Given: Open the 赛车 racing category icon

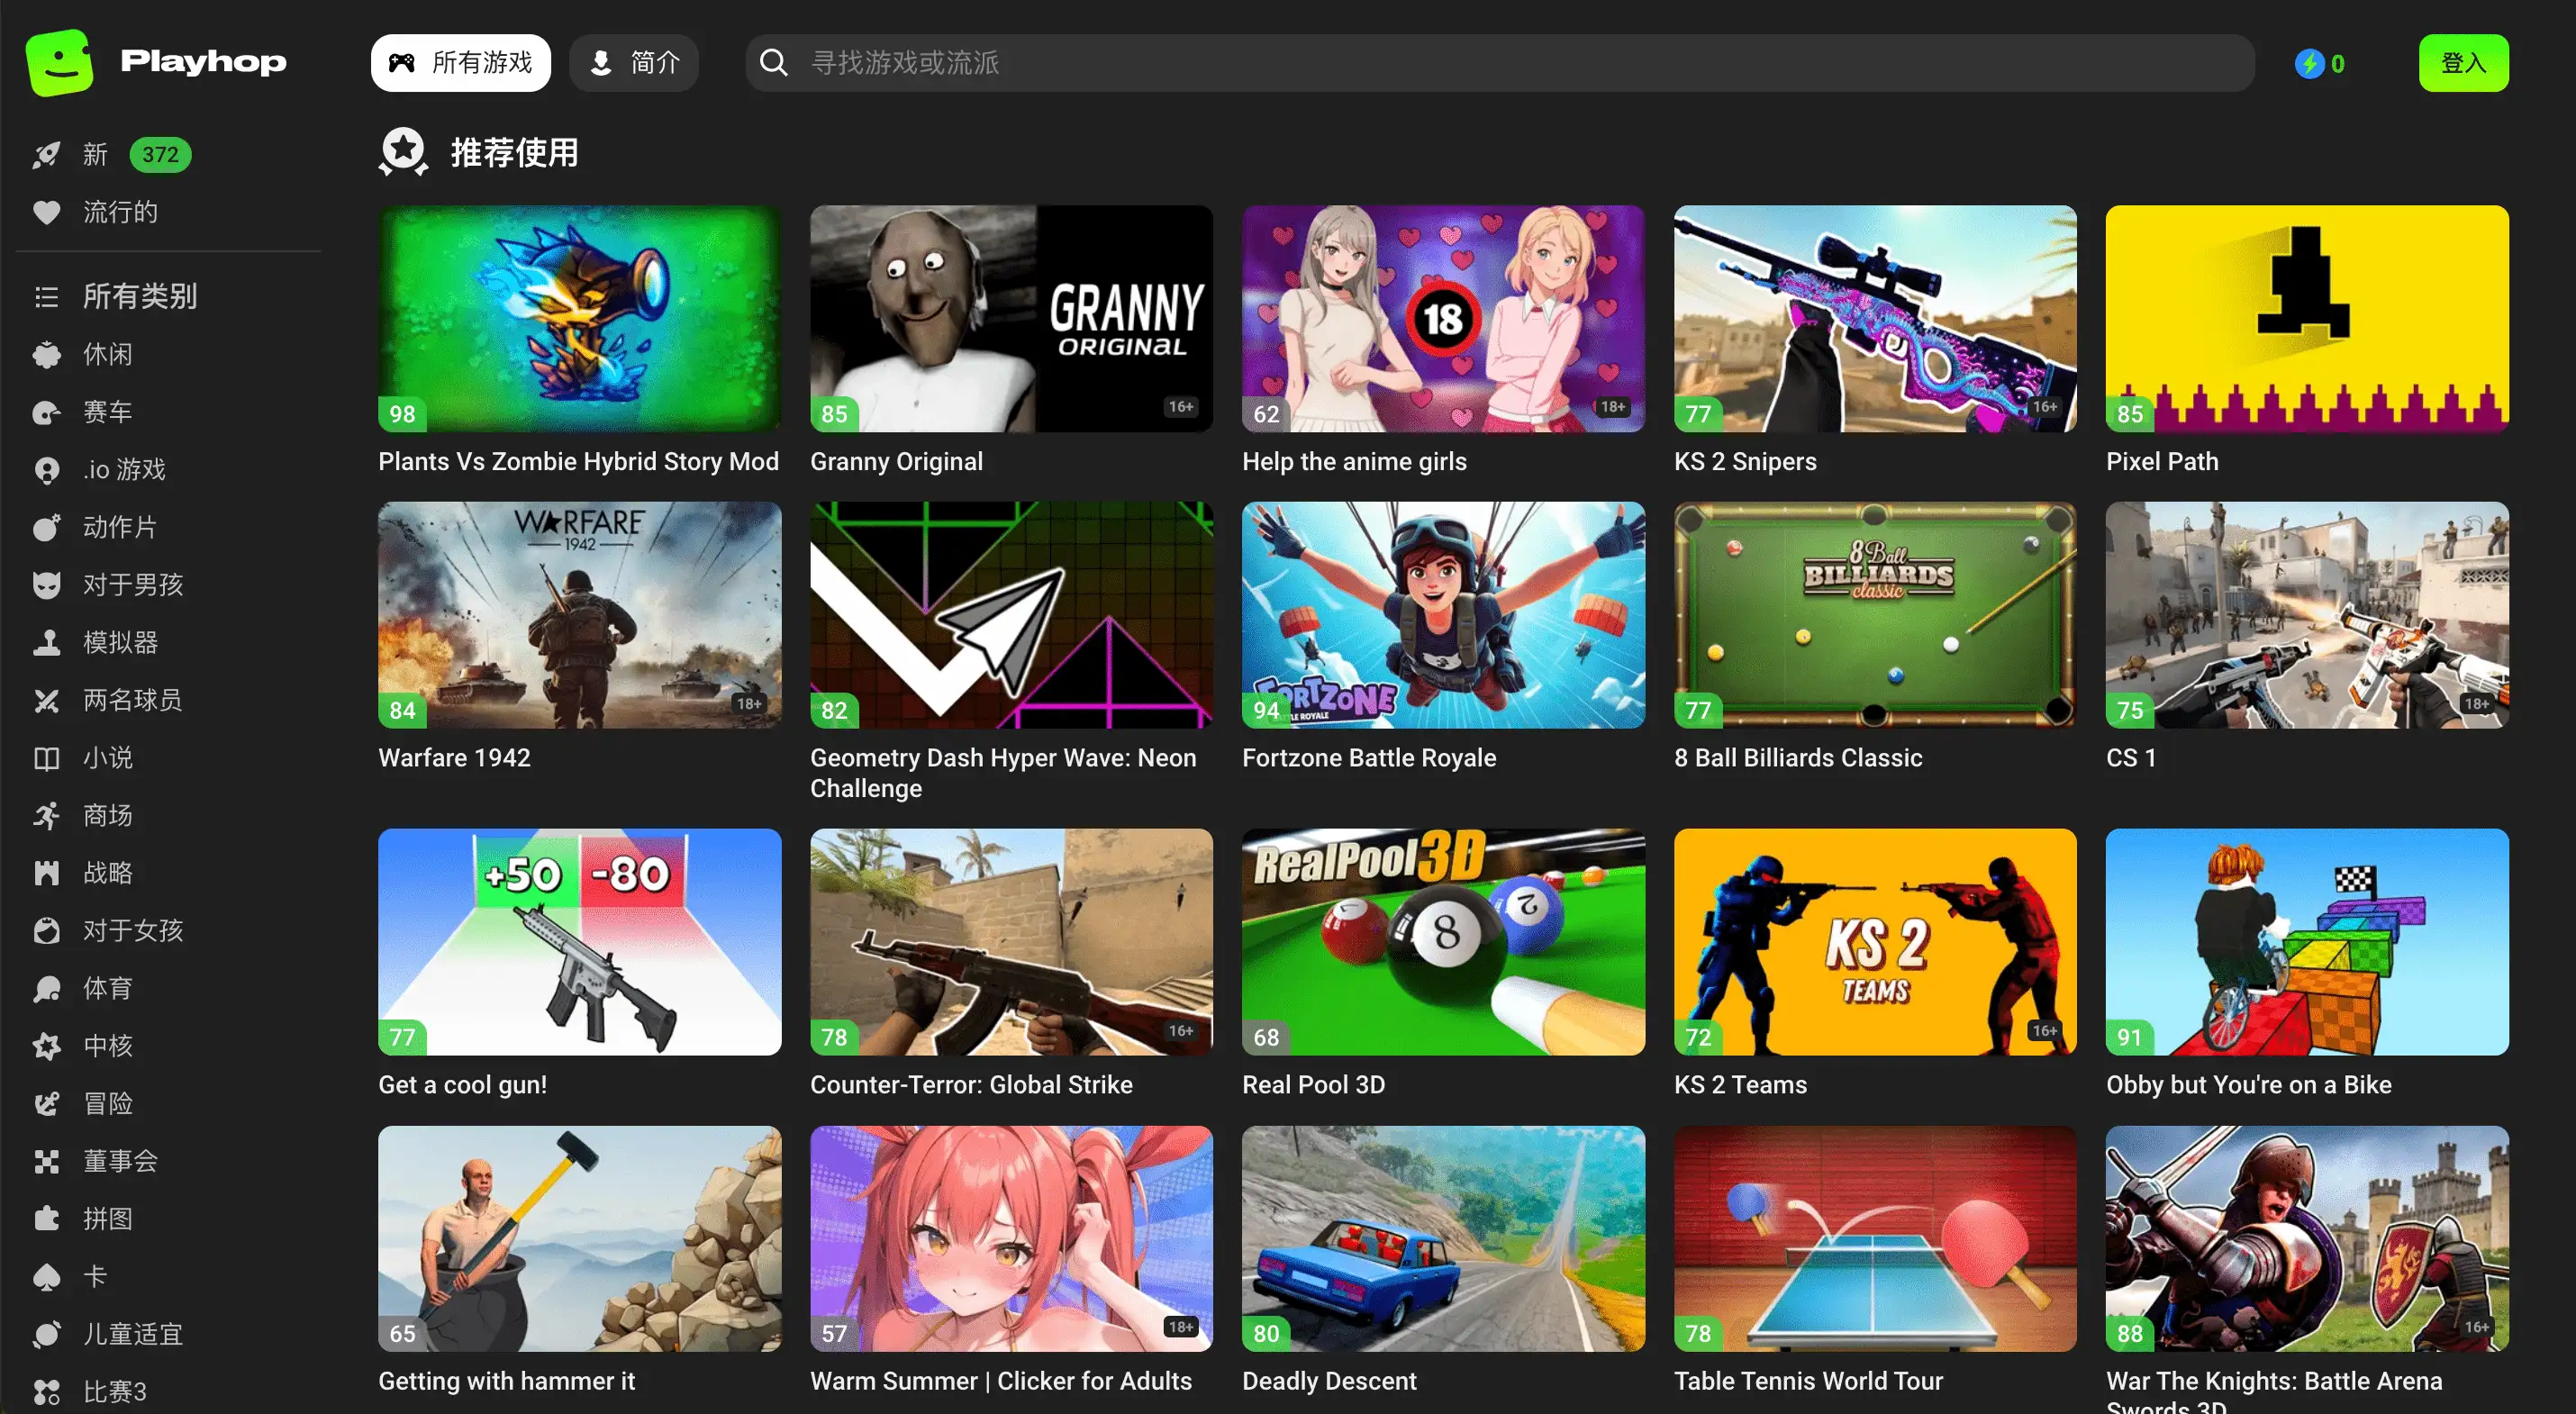Looking at the screenshot, I should pyautogui.click(x=46, y=412).
